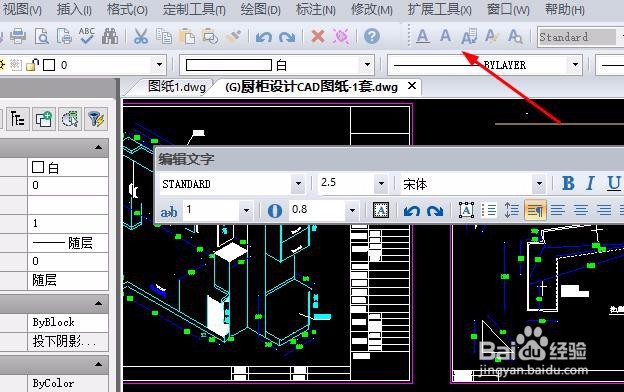
Task: Open the layer 0 dropdown
Action: click(x=159, y=65)
